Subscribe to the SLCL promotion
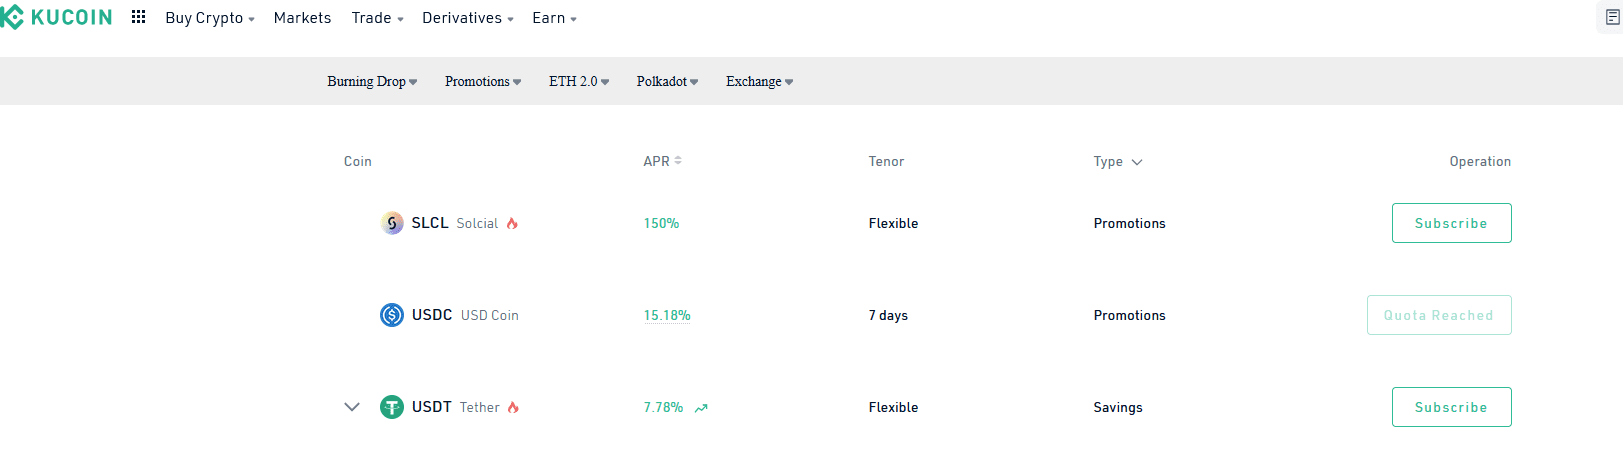 1451,223
